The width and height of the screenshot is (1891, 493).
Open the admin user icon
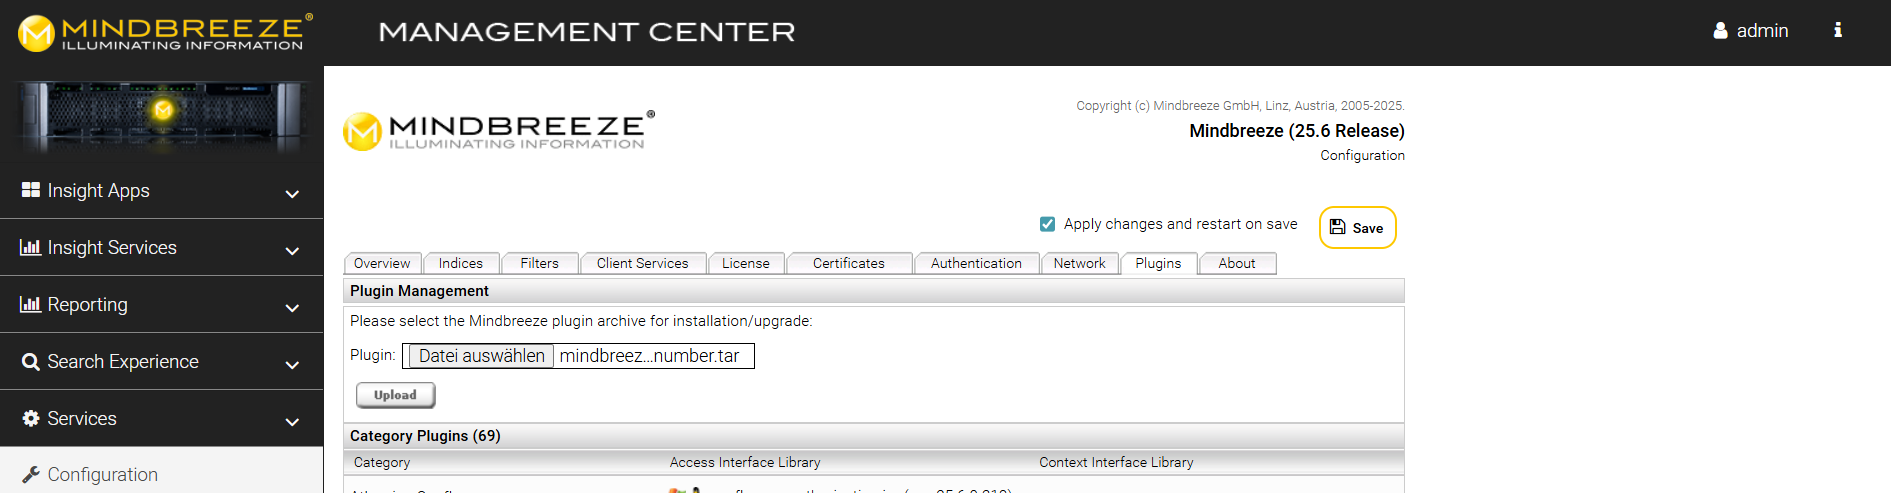1720,31
